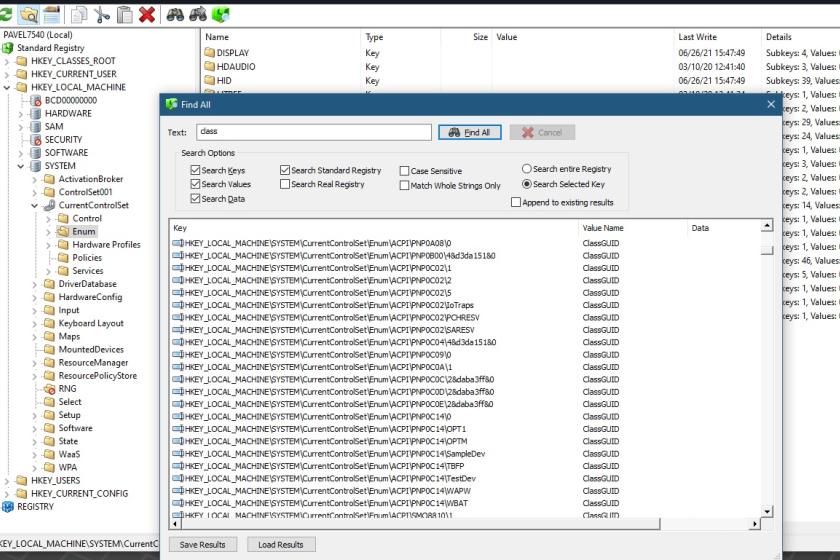840x560 pixels.
Task: Sort by the Type column header
Action: pos(401,37)
